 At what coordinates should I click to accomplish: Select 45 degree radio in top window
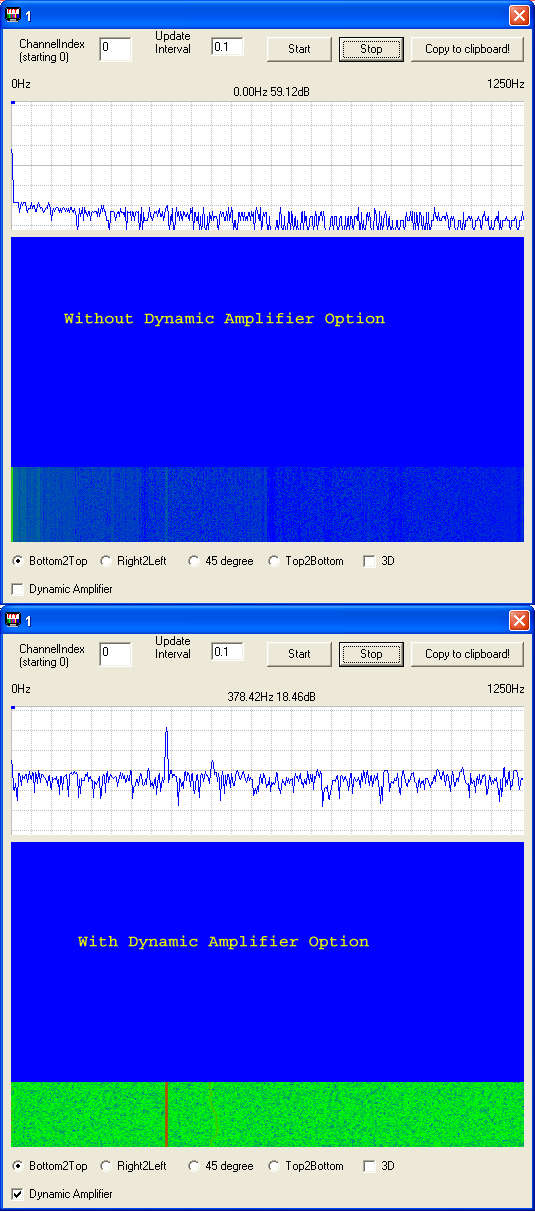click(x=194, y=561)
